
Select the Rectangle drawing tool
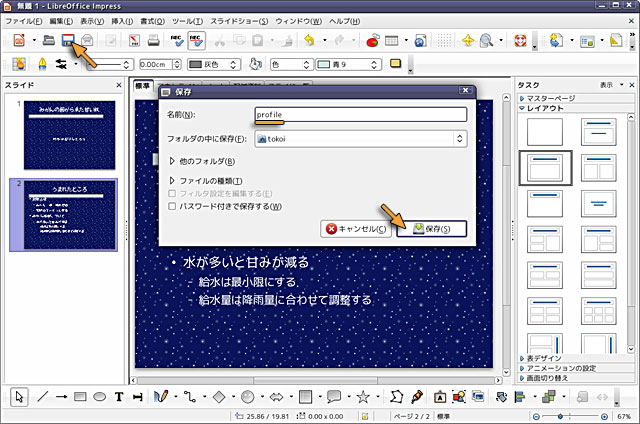[80, 397]
